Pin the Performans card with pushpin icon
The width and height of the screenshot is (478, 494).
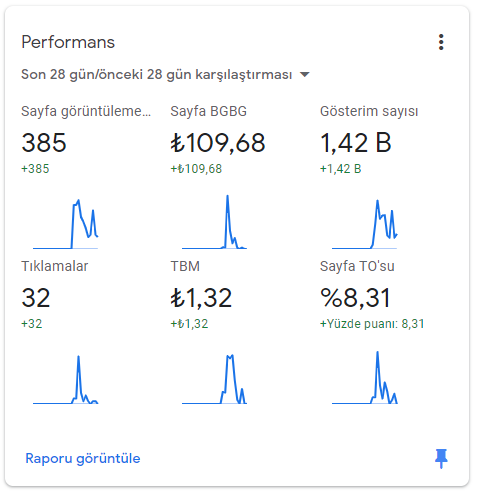(x=441, y=458)
